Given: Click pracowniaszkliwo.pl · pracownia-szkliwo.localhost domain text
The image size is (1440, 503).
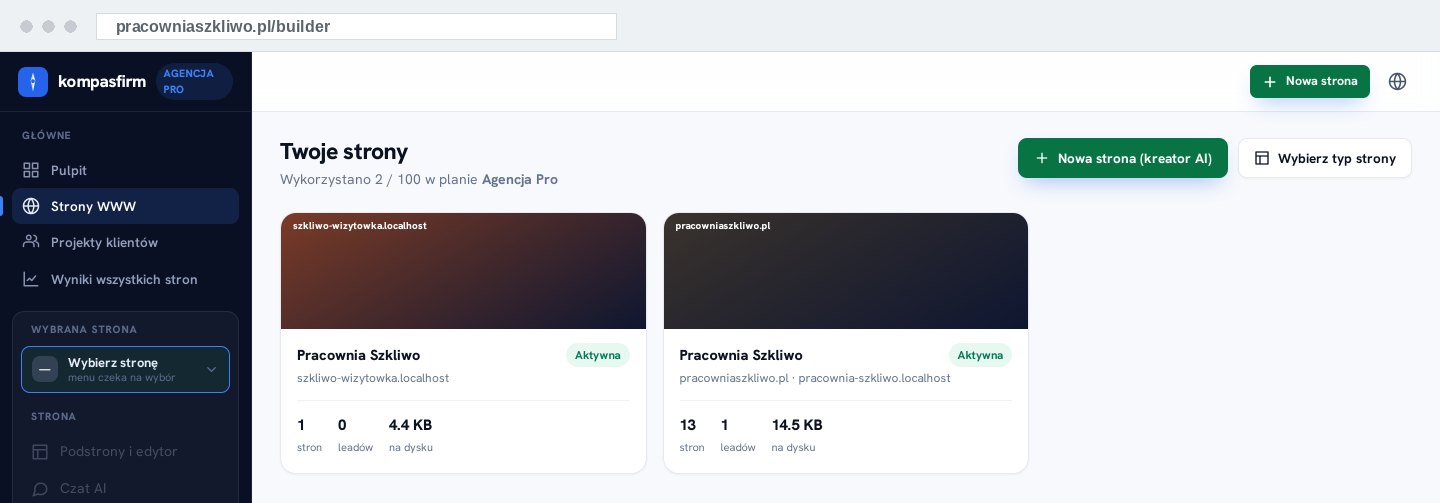Looking at the screenshot, I should tap(815, 378).
